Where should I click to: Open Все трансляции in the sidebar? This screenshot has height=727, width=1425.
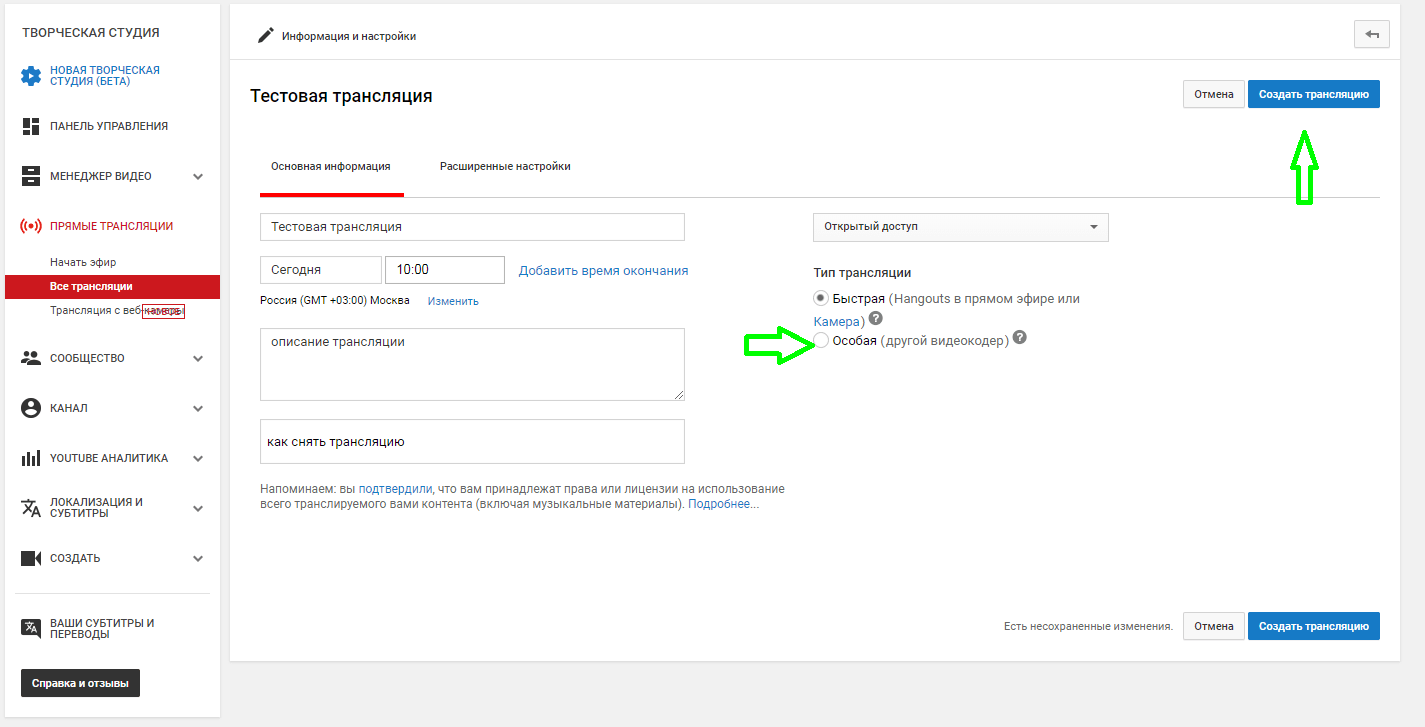point(112,287)
